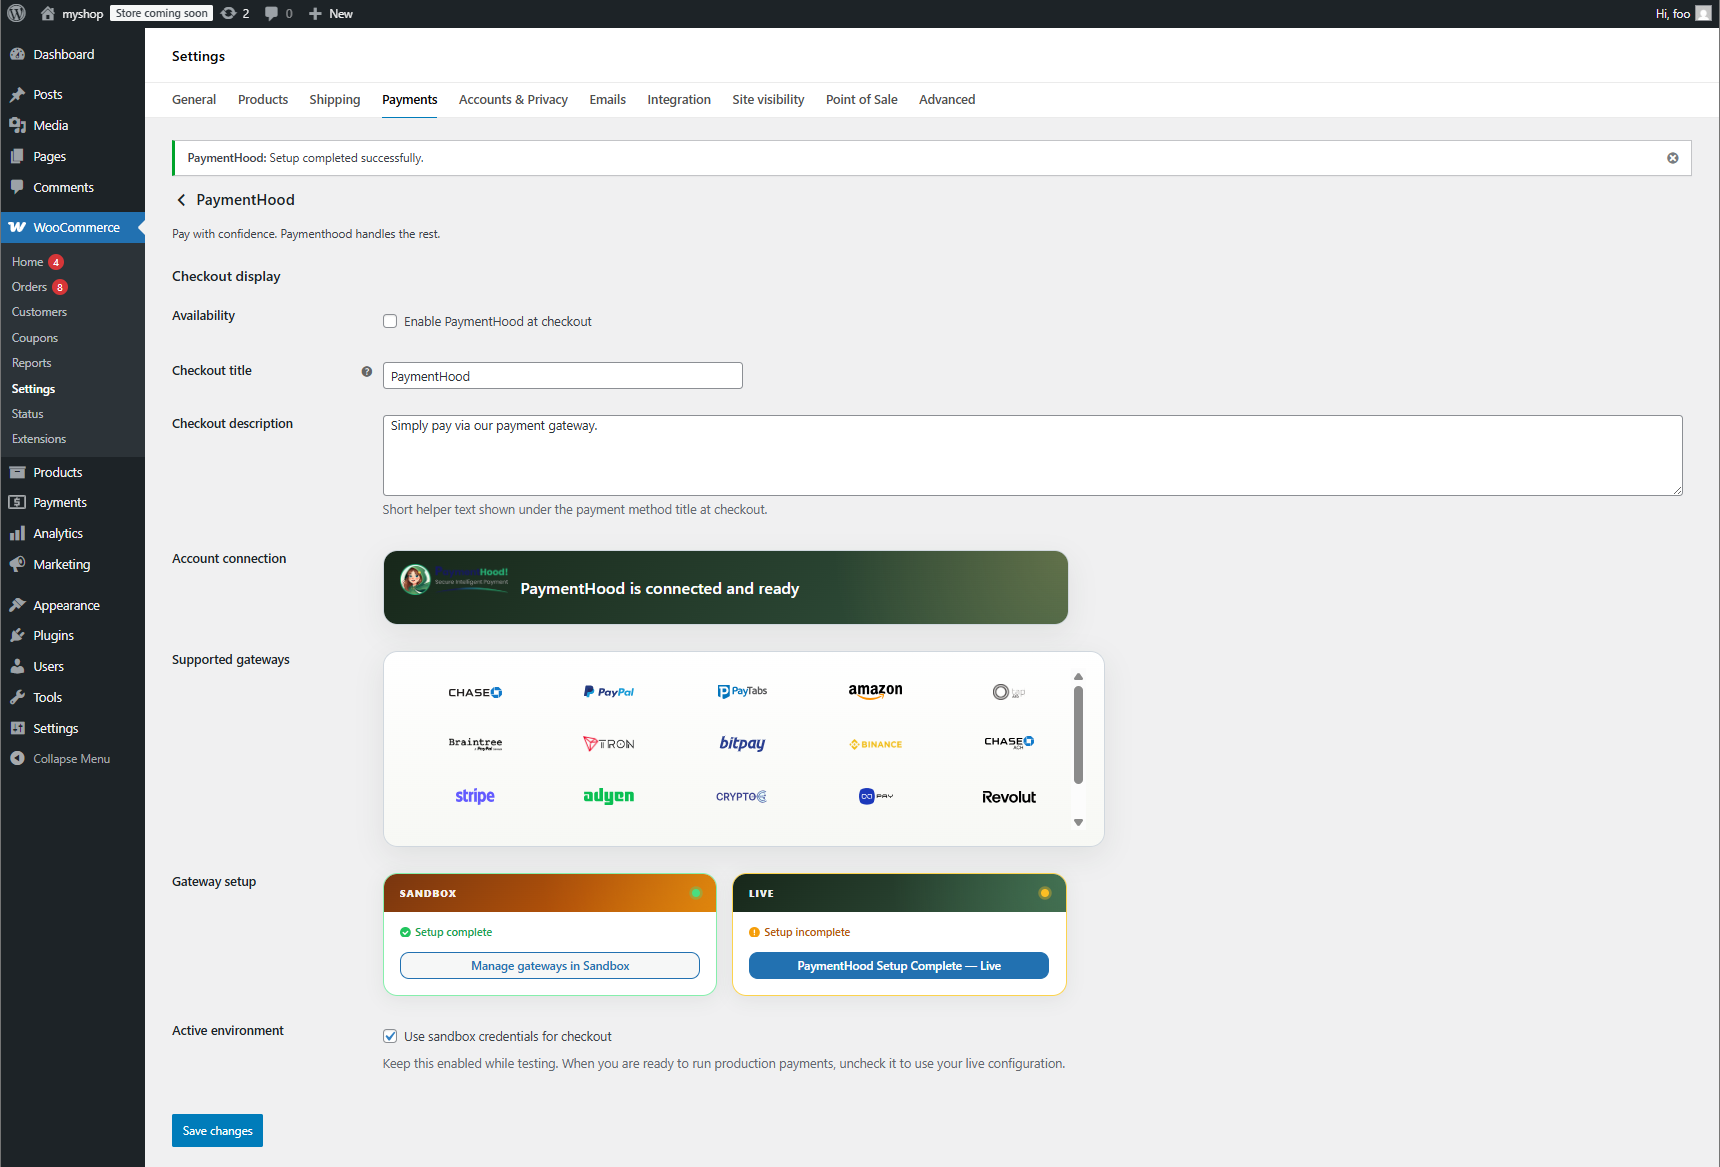Click the Amazon gateway logo

[876, 691]
